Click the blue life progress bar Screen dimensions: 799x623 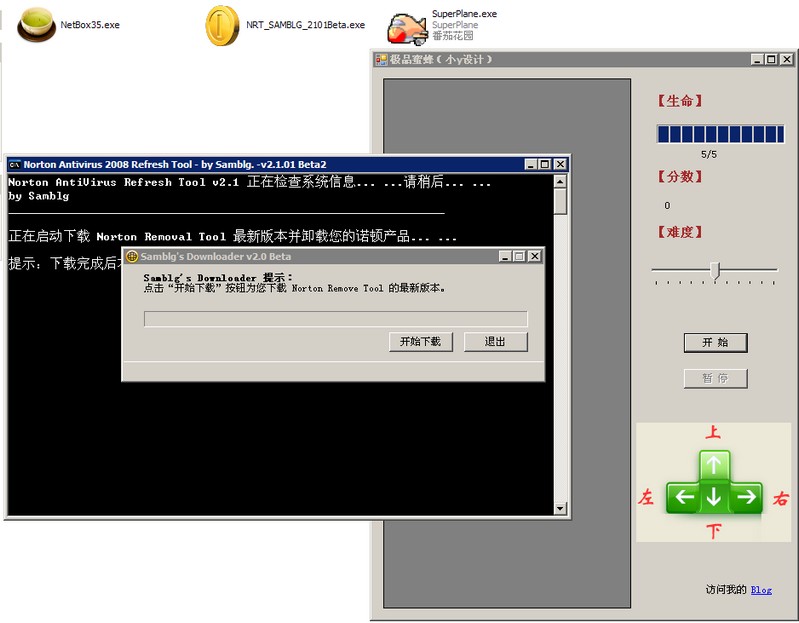(721, 134)
